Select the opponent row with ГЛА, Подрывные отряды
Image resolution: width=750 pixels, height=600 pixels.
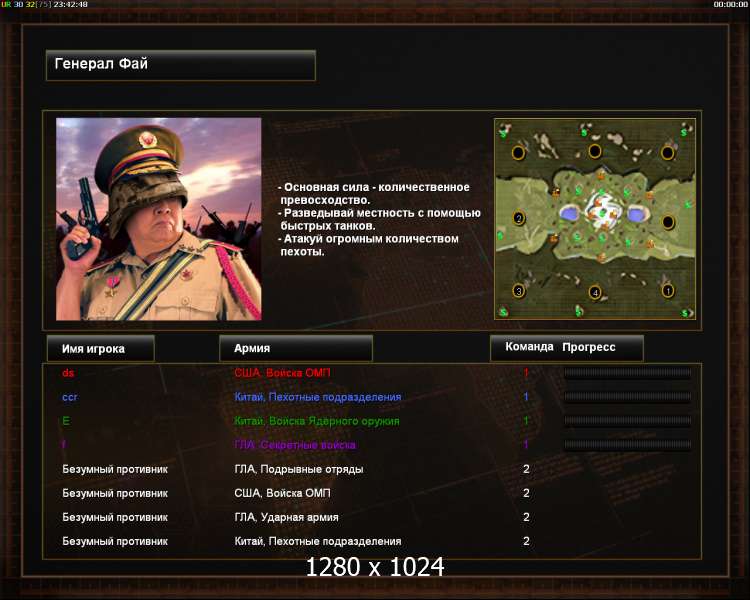[x=372, y=469]
